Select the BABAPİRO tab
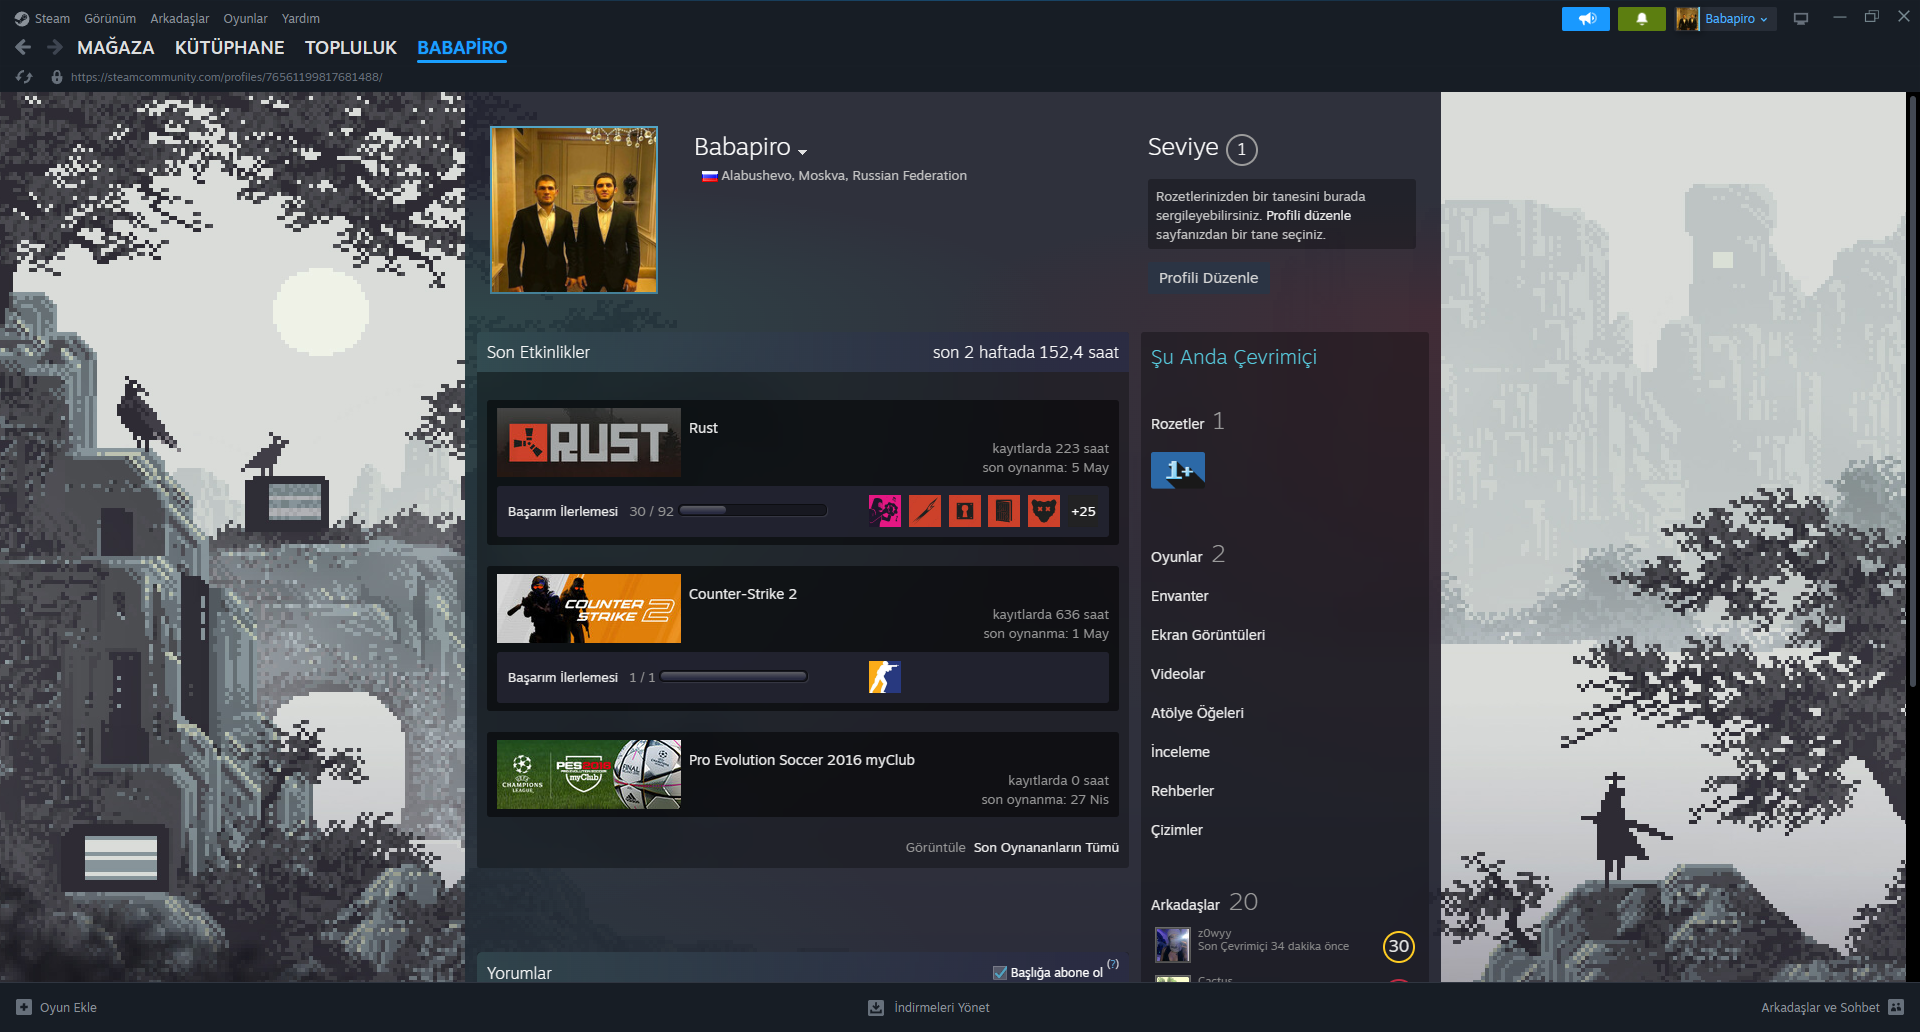 click(x=462, y=47)
